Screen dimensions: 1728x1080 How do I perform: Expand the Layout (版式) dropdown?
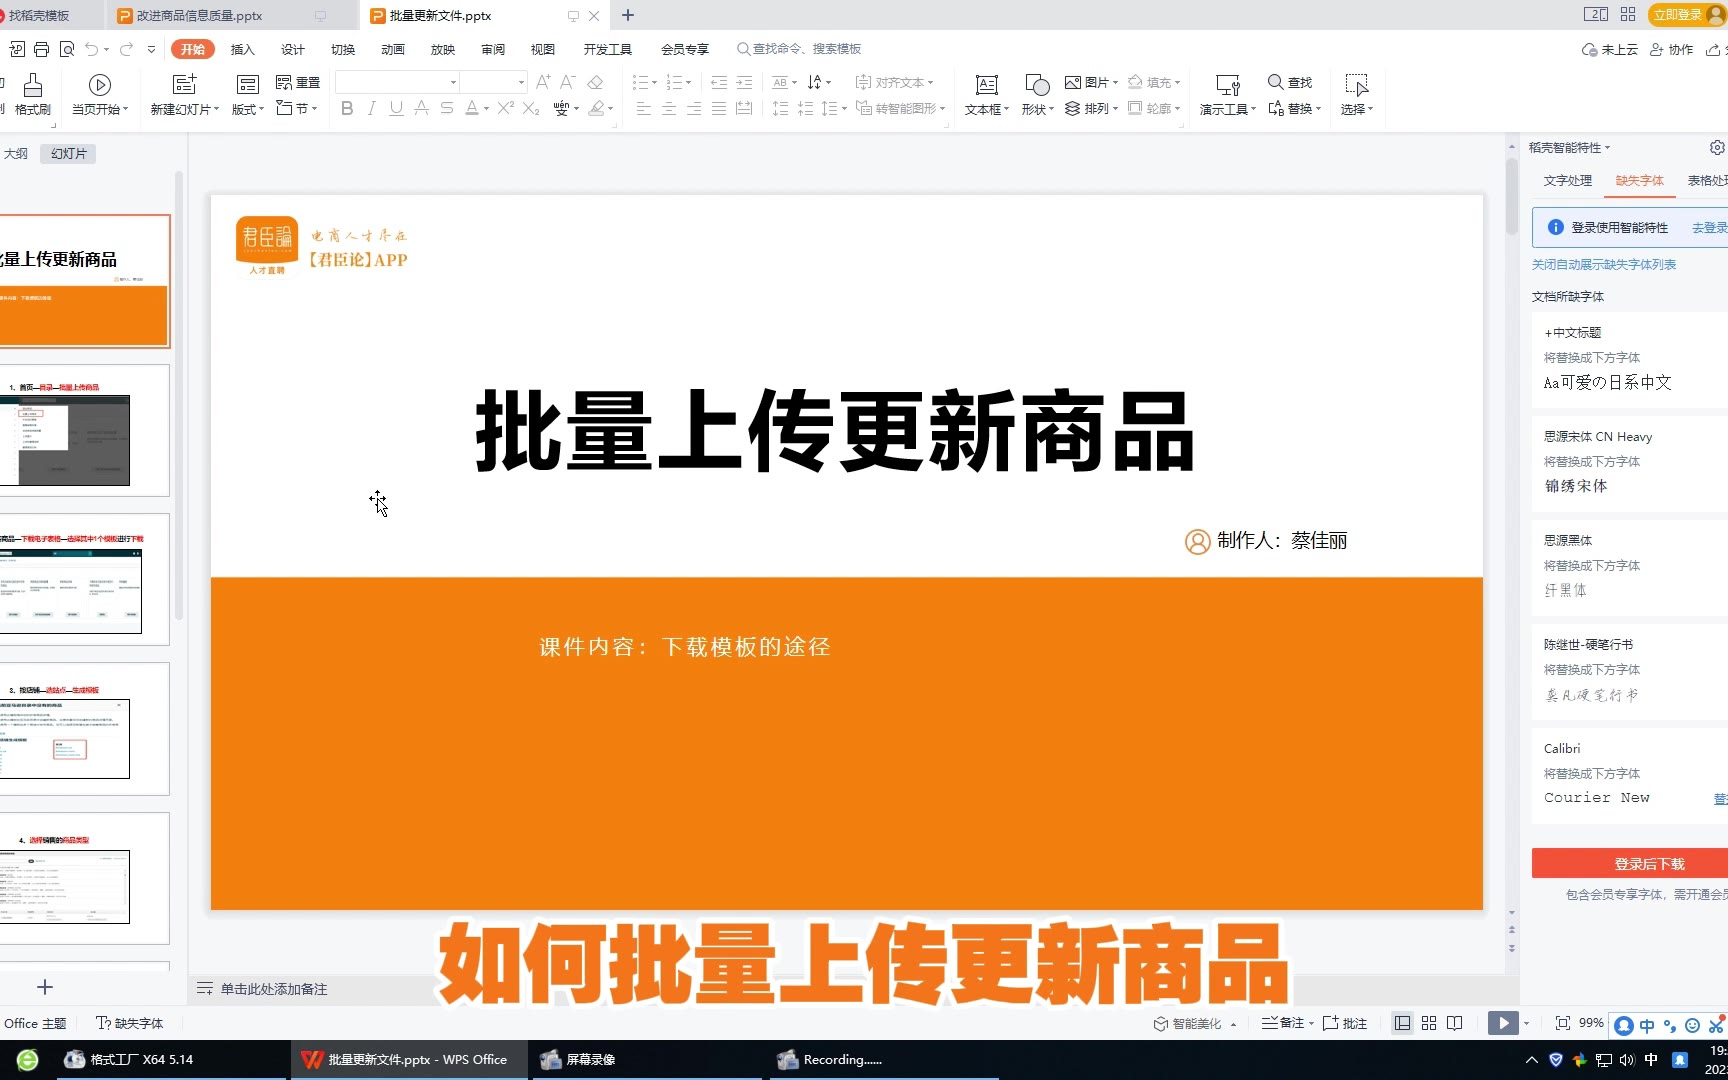tap(248, 109)
